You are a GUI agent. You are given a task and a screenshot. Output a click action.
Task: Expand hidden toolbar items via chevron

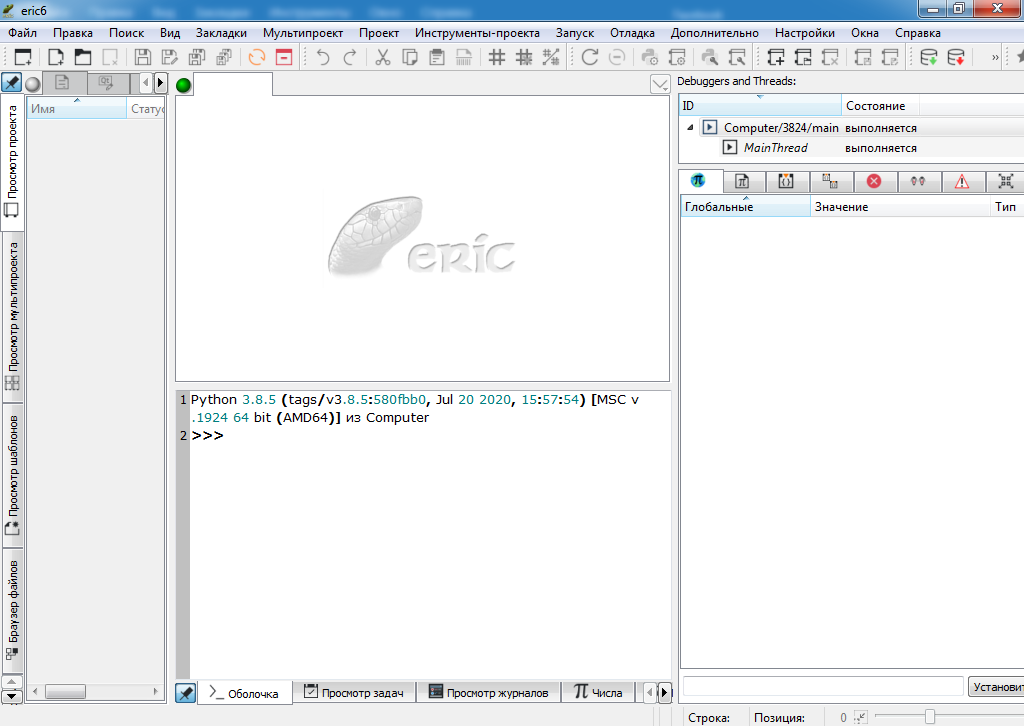click(x=995, y=57)
